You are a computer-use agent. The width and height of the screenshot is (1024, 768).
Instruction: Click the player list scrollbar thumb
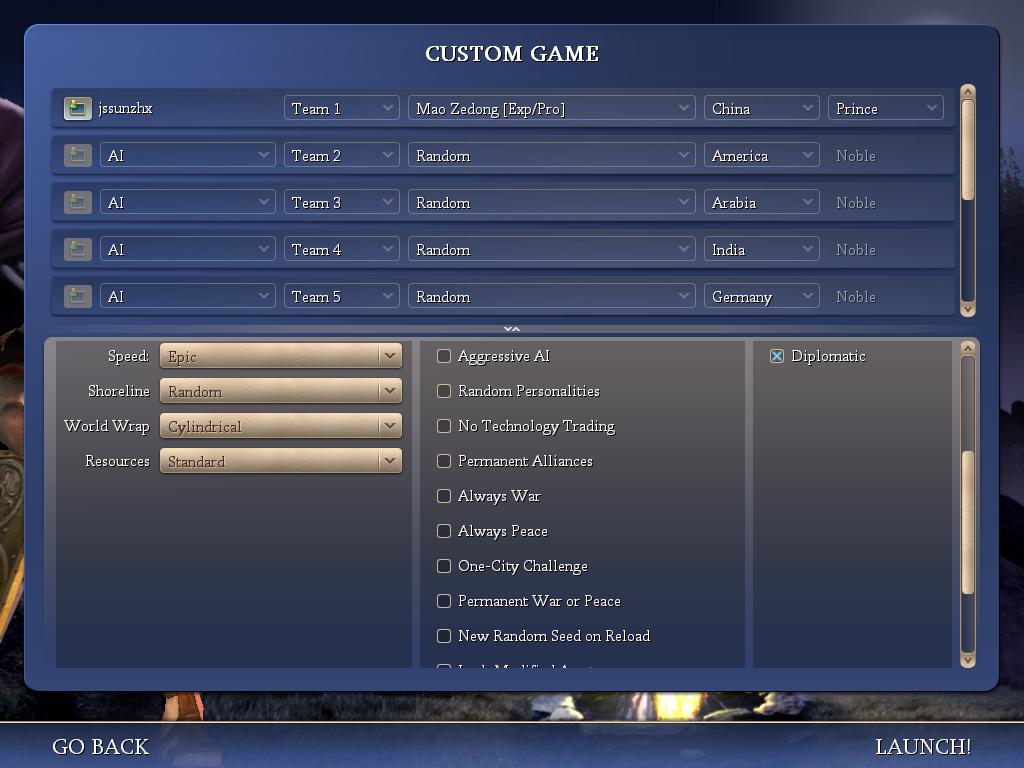968,150
